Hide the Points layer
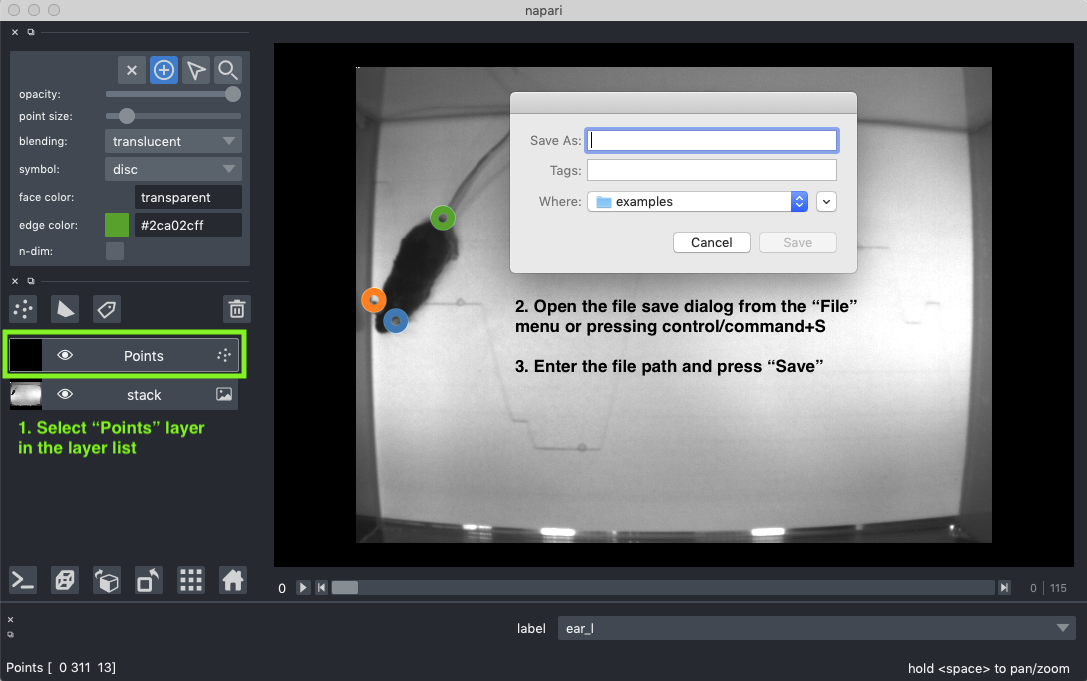The height and width of the screenshot is (681, 1087). point(65,355)
